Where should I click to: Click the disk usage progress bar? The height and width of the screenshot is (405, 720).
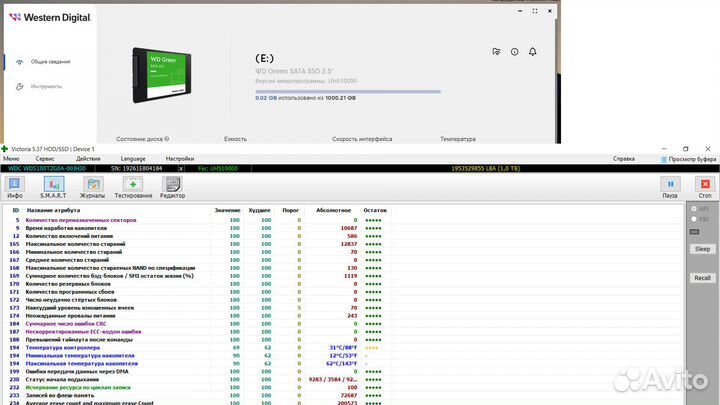(x=348, y=92)
